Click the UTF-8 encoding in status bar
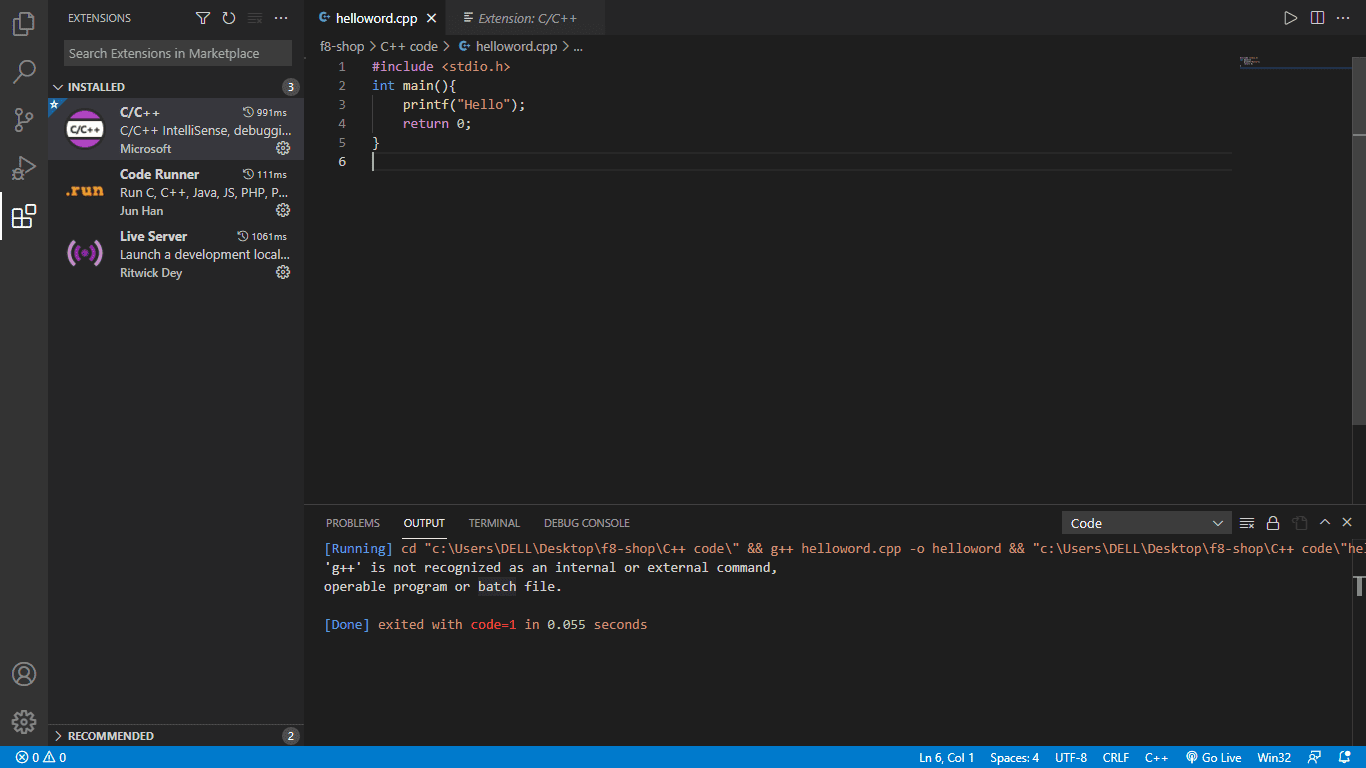This screenshot has height=768, width=1366. click(1070, 757)
